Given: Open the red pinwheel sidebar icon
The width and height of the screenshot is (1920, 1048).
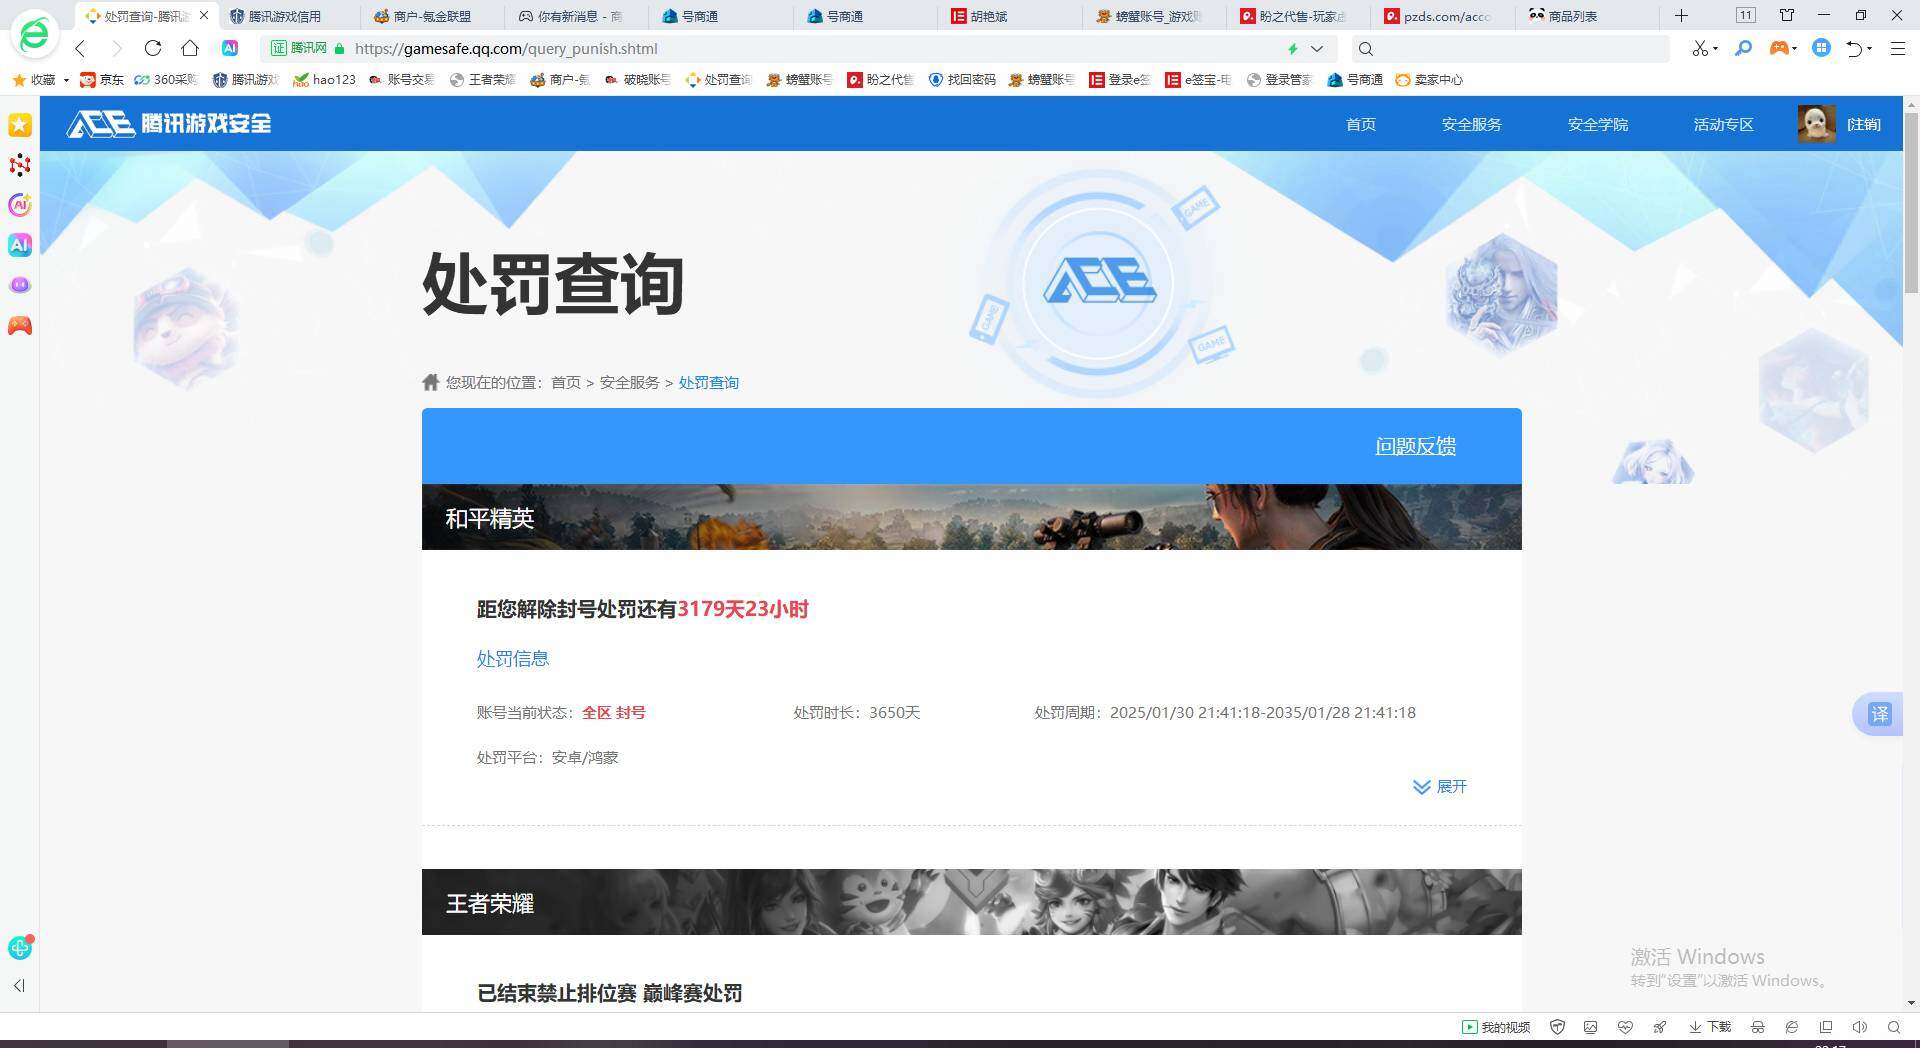Looking at the screenshot, I should [x=20, y=165].
